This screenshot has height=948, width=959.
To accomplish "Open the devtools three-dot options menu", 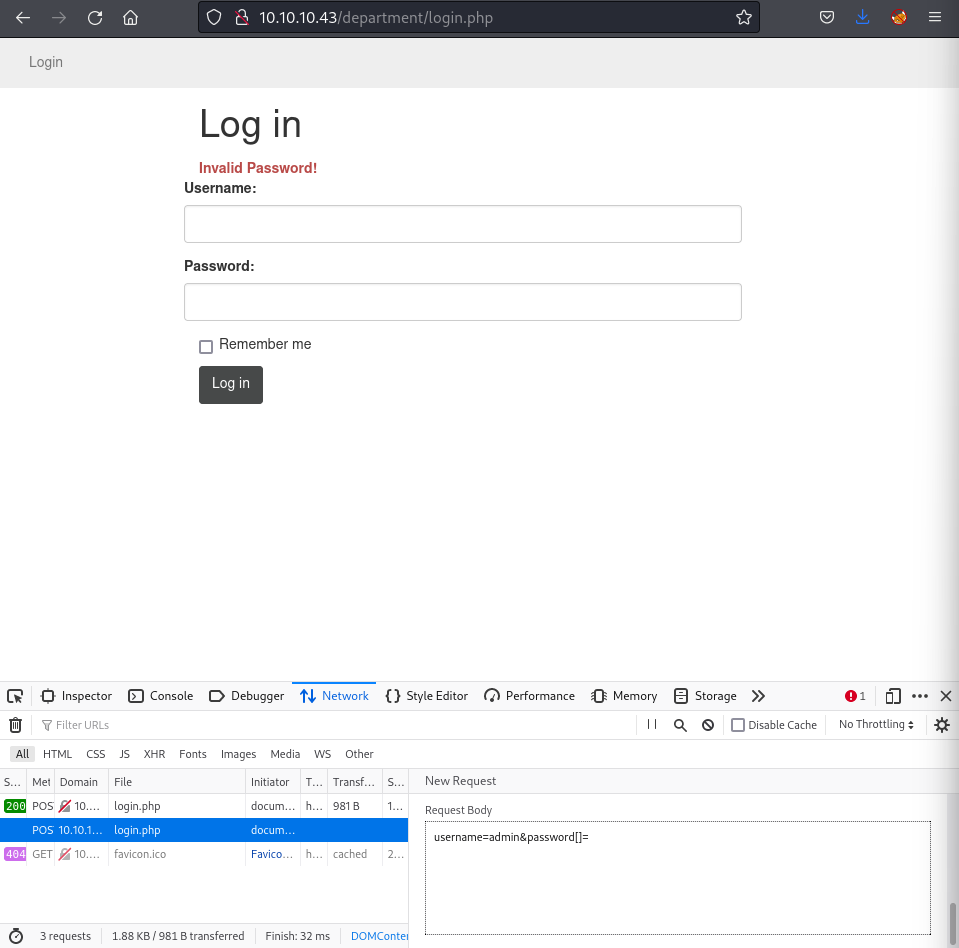I will tap(920, 696).
